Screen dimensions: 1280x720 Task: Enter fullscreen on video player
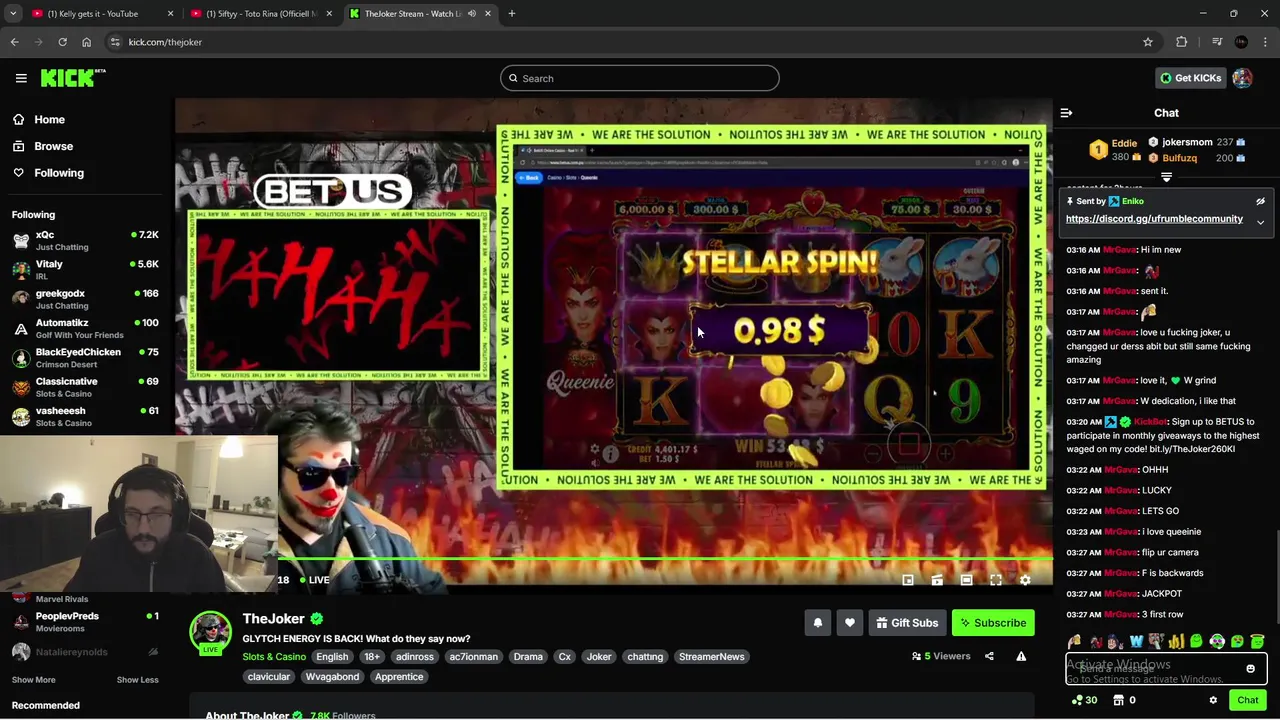click(996, 580)
